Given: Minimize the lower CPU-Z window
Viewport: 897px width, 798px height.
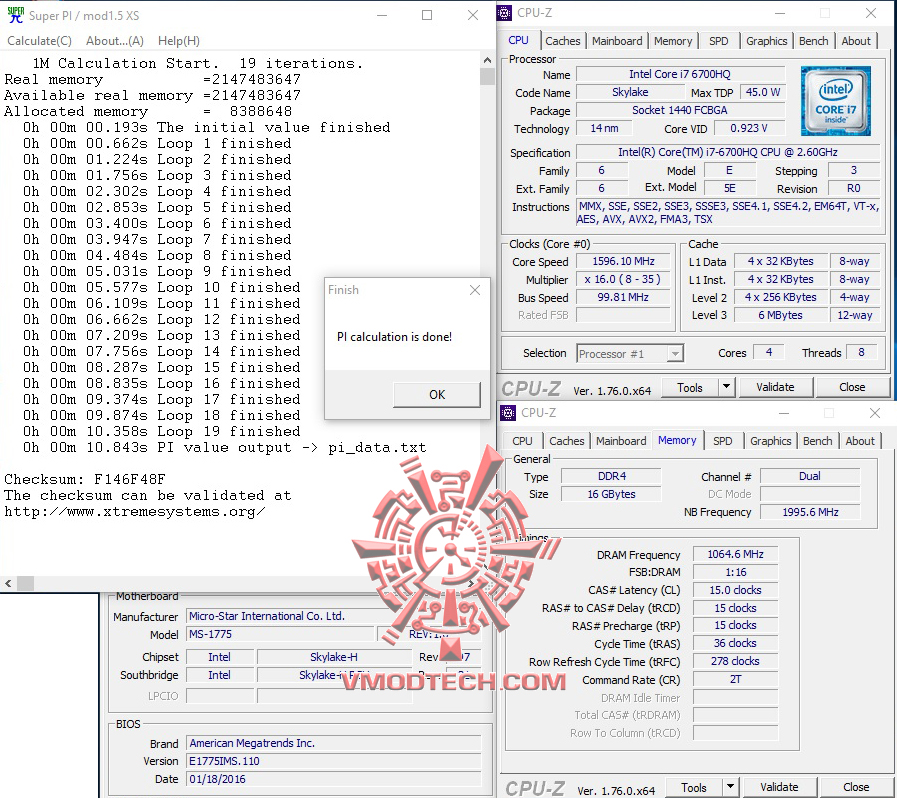Looking at the screenshot, I should tap(784, 413).
